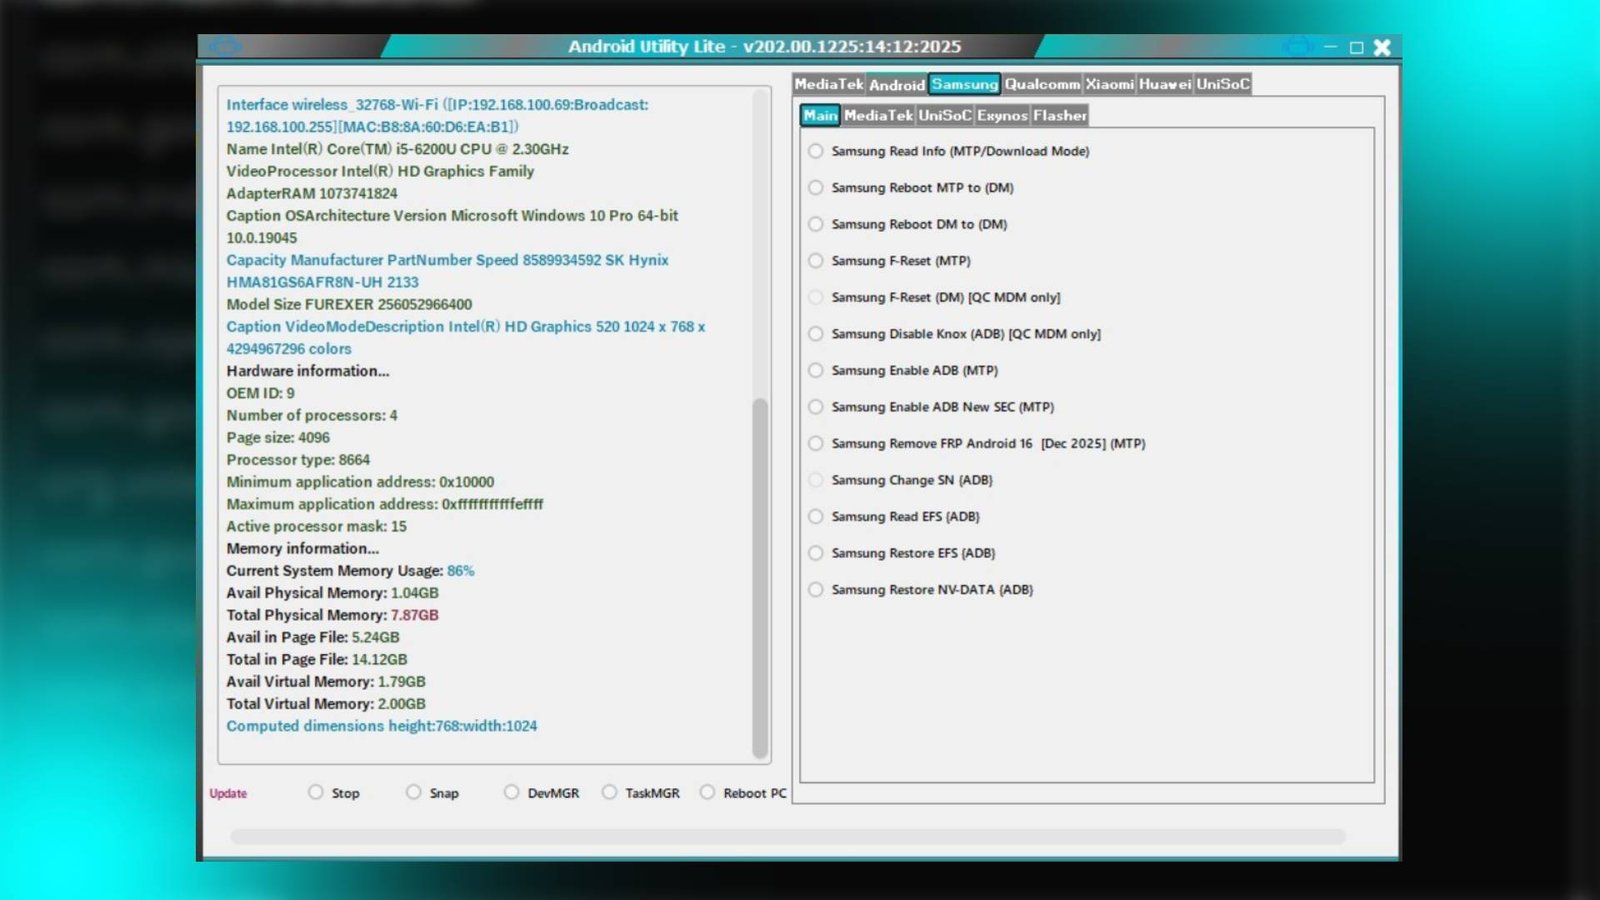Switch to the Qualcomm tab
This screenshot has width=1600, height=900.
click(x=1041, y=84)
